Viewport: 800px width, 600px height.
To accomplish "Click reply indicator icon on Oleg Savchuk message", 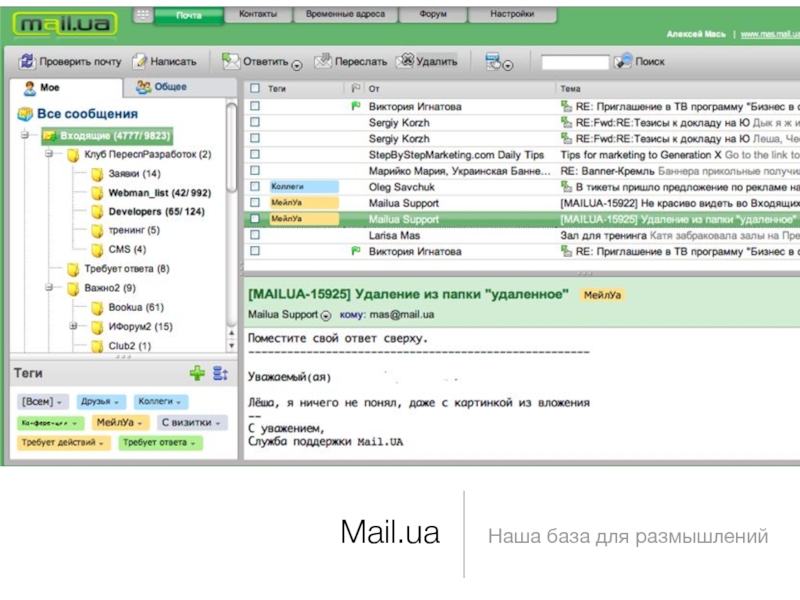I will point(566,187).
